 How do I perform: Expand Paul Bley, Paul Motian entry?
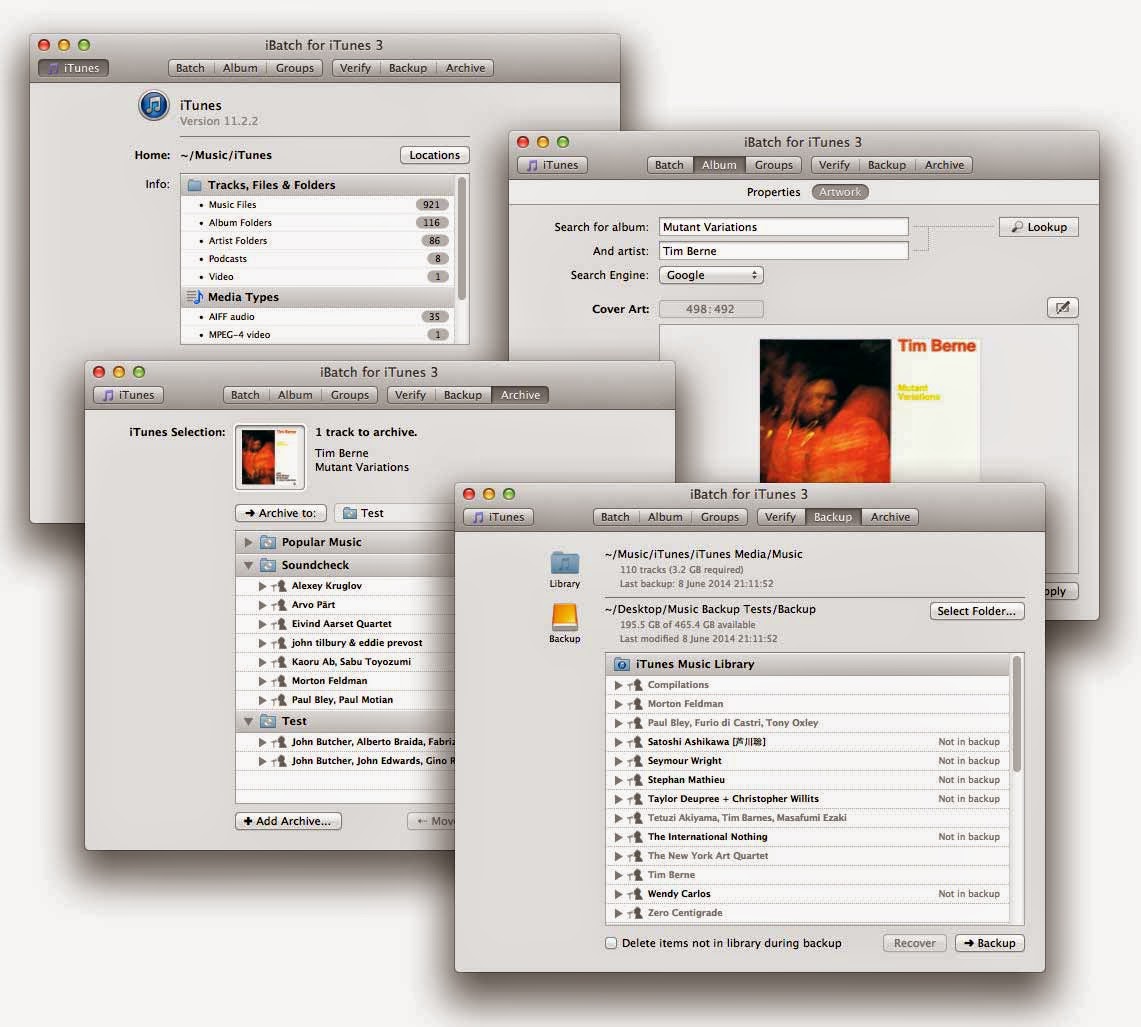pos(262,699)
